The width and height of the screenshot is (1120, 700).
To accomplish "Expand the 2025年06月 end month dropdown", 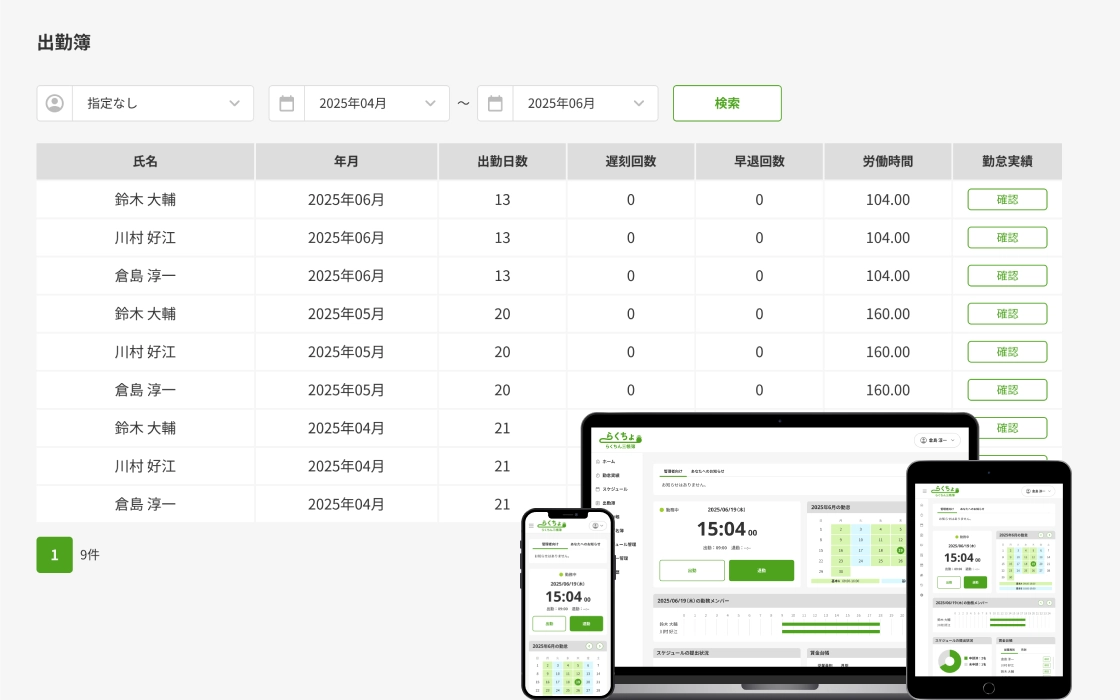I will pyautogui.click(x=585, y=103).
